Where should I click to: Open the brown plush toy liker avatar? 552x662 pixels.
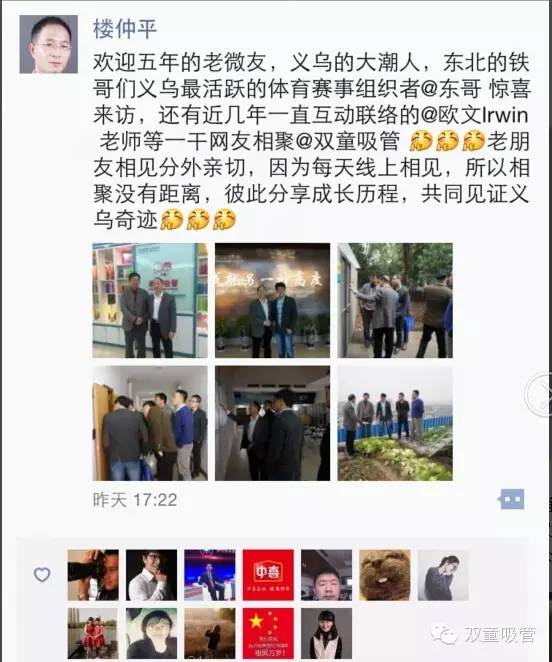(x=385, y=575)
